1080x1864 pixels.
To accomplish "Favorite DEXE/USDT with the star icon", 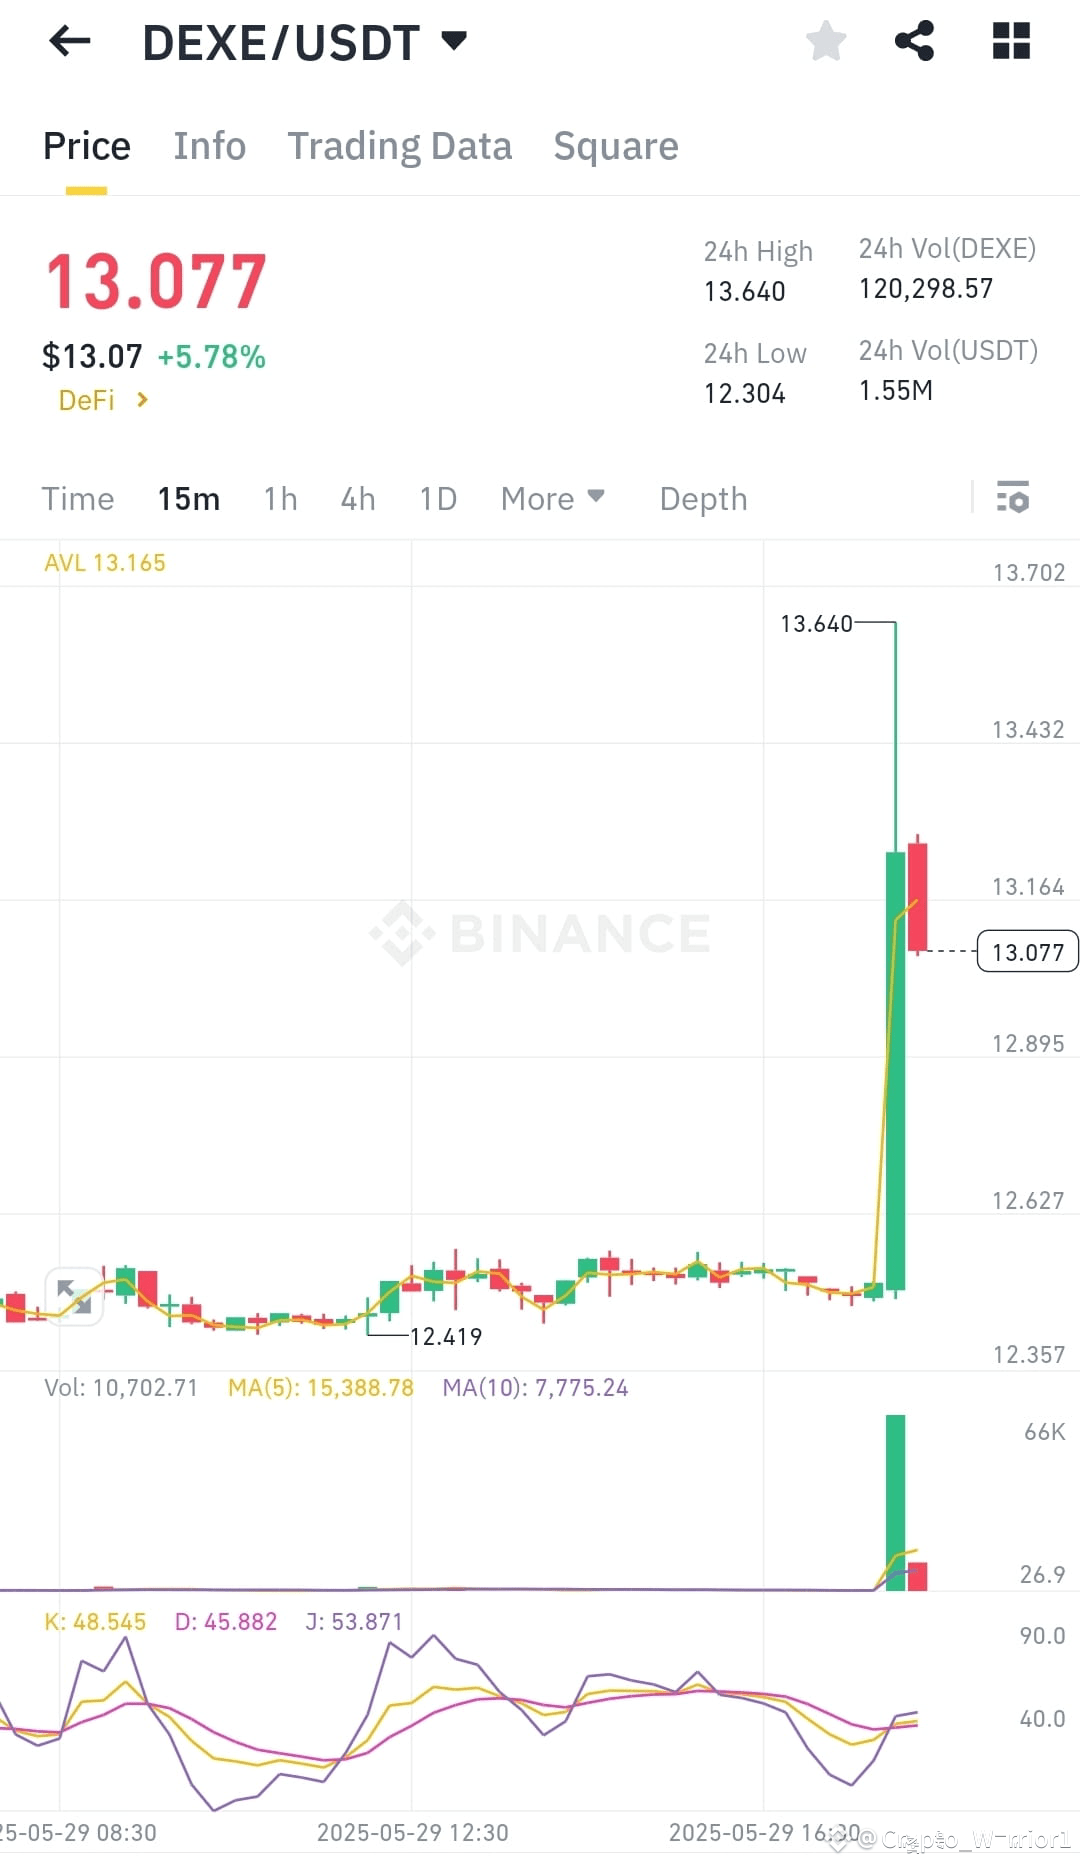I will pyautogui.click(x=826, y=41).
